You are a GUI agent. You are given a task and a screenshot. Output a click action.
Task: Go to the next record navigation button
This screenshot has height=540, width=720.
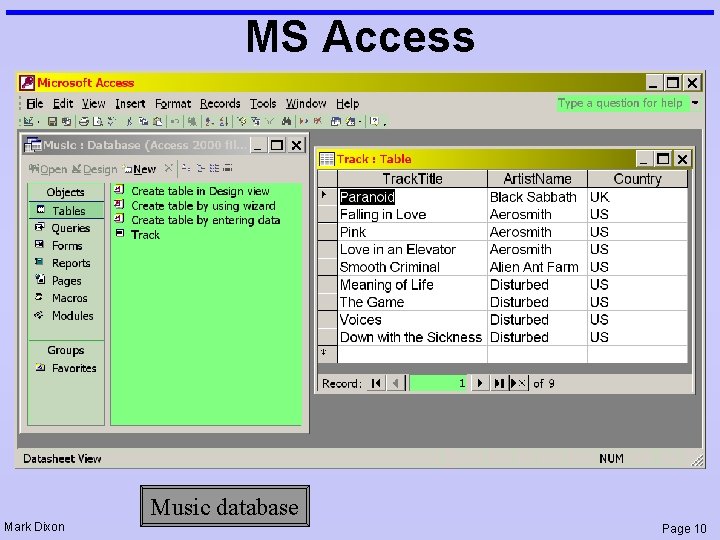480,383
